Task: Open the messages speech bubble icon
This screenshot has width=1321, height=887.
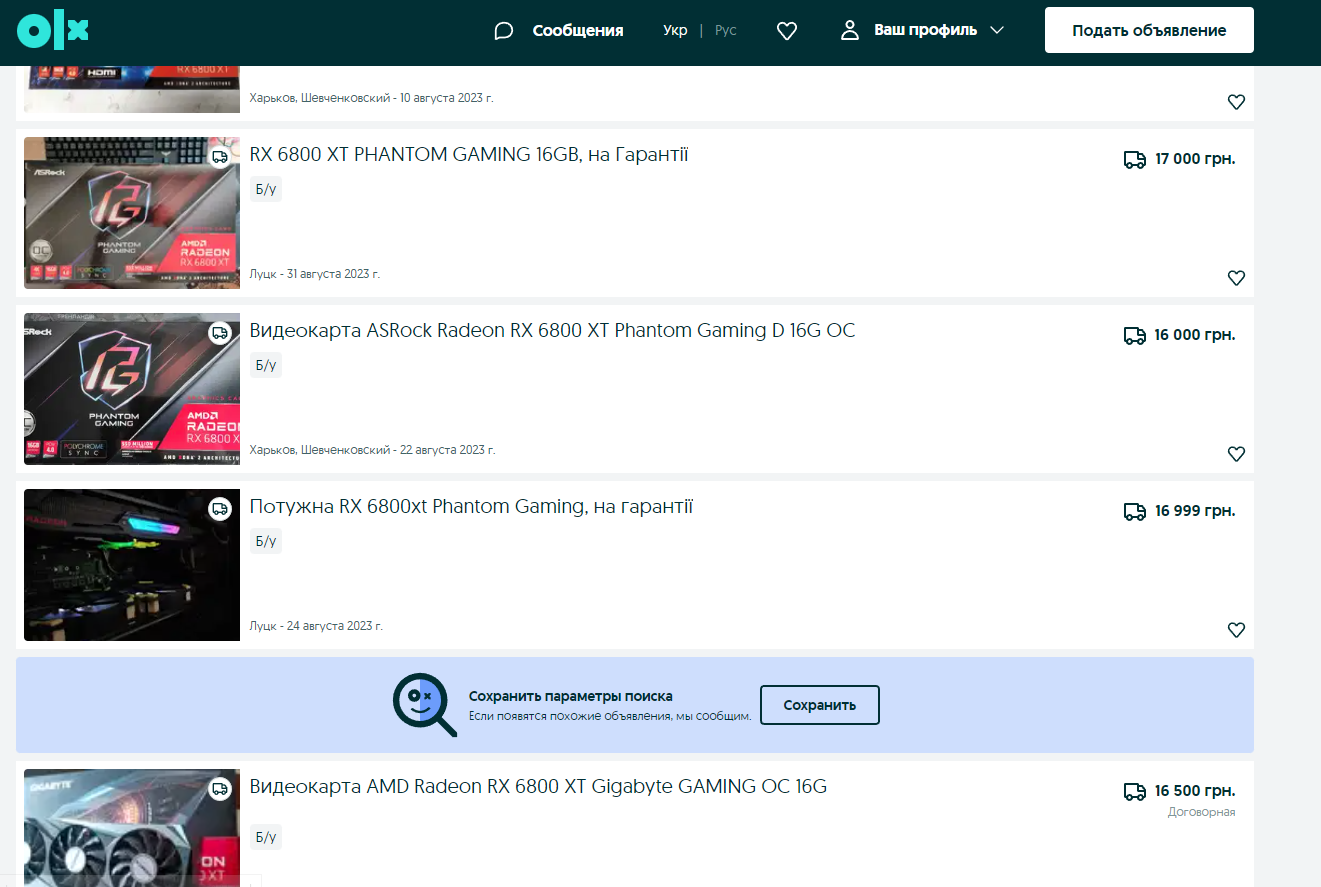Action: tap(504, 31)
